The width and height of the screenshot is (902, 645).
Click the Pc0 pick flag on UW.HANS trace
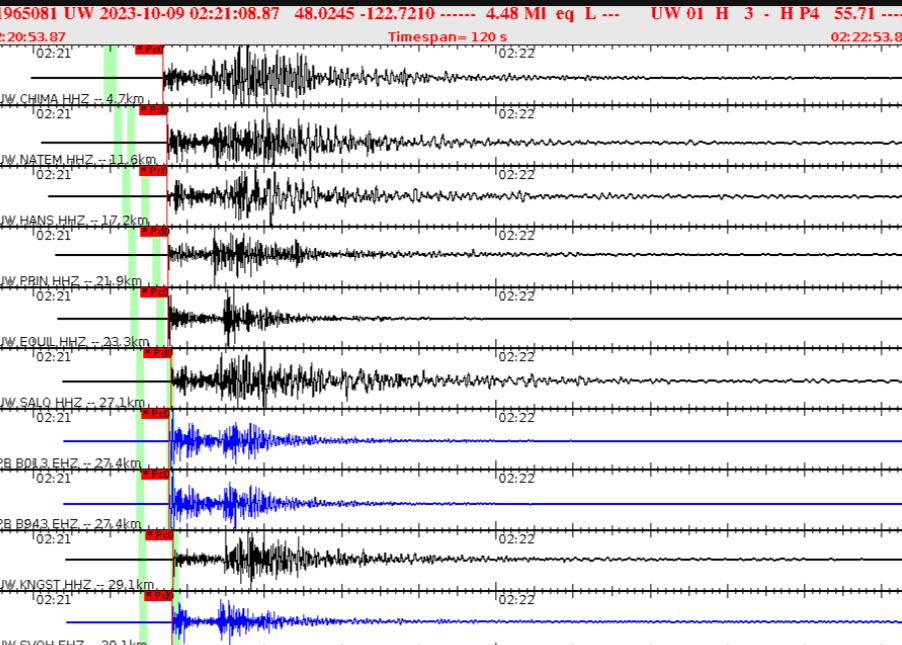point(153,171)
